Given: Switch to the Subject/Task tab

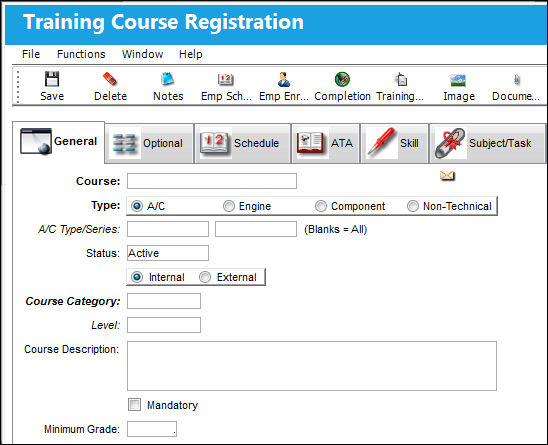Looking at the screenshot, I should 487,143.
